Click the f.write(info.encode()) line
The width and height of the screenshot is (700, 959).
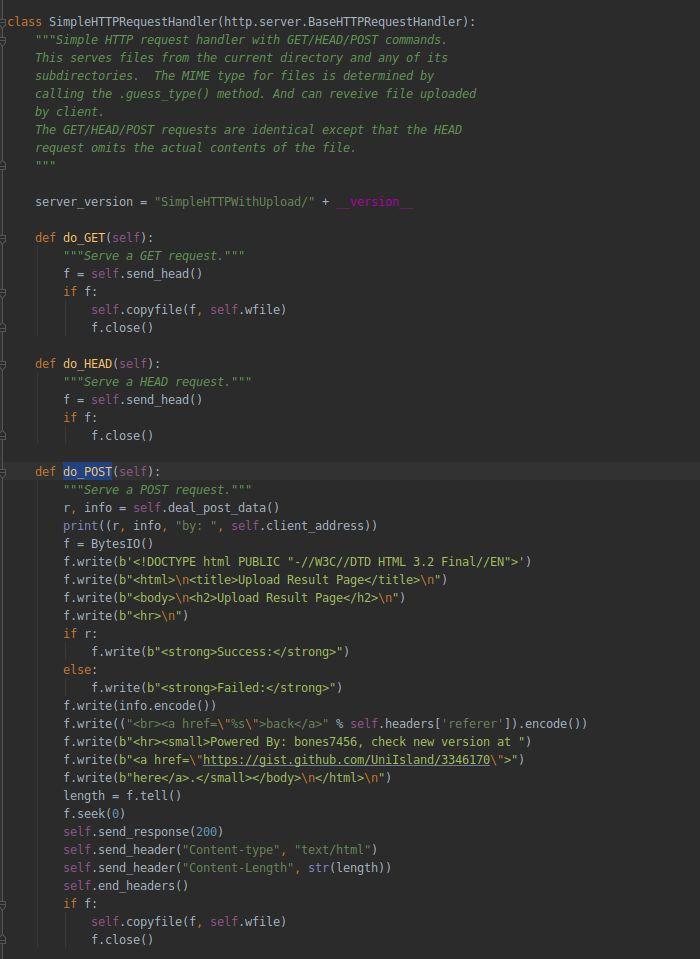pos(139,706)
